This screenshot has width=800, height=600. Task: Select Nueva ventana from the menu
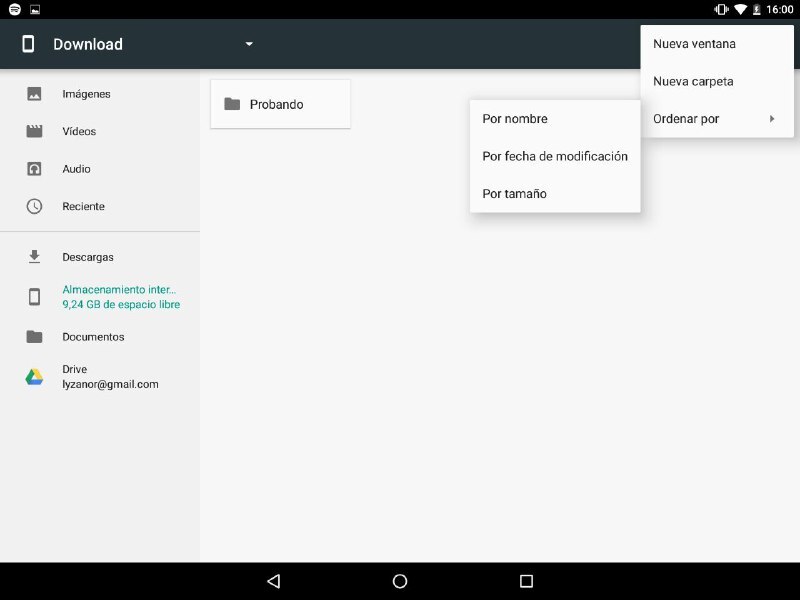point(694,44)
